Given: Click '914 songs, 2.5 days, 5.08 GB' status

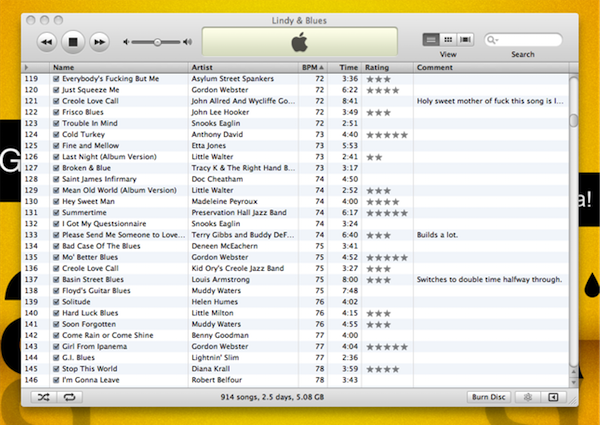Looking at the screenshot, I should click(272, 397).
